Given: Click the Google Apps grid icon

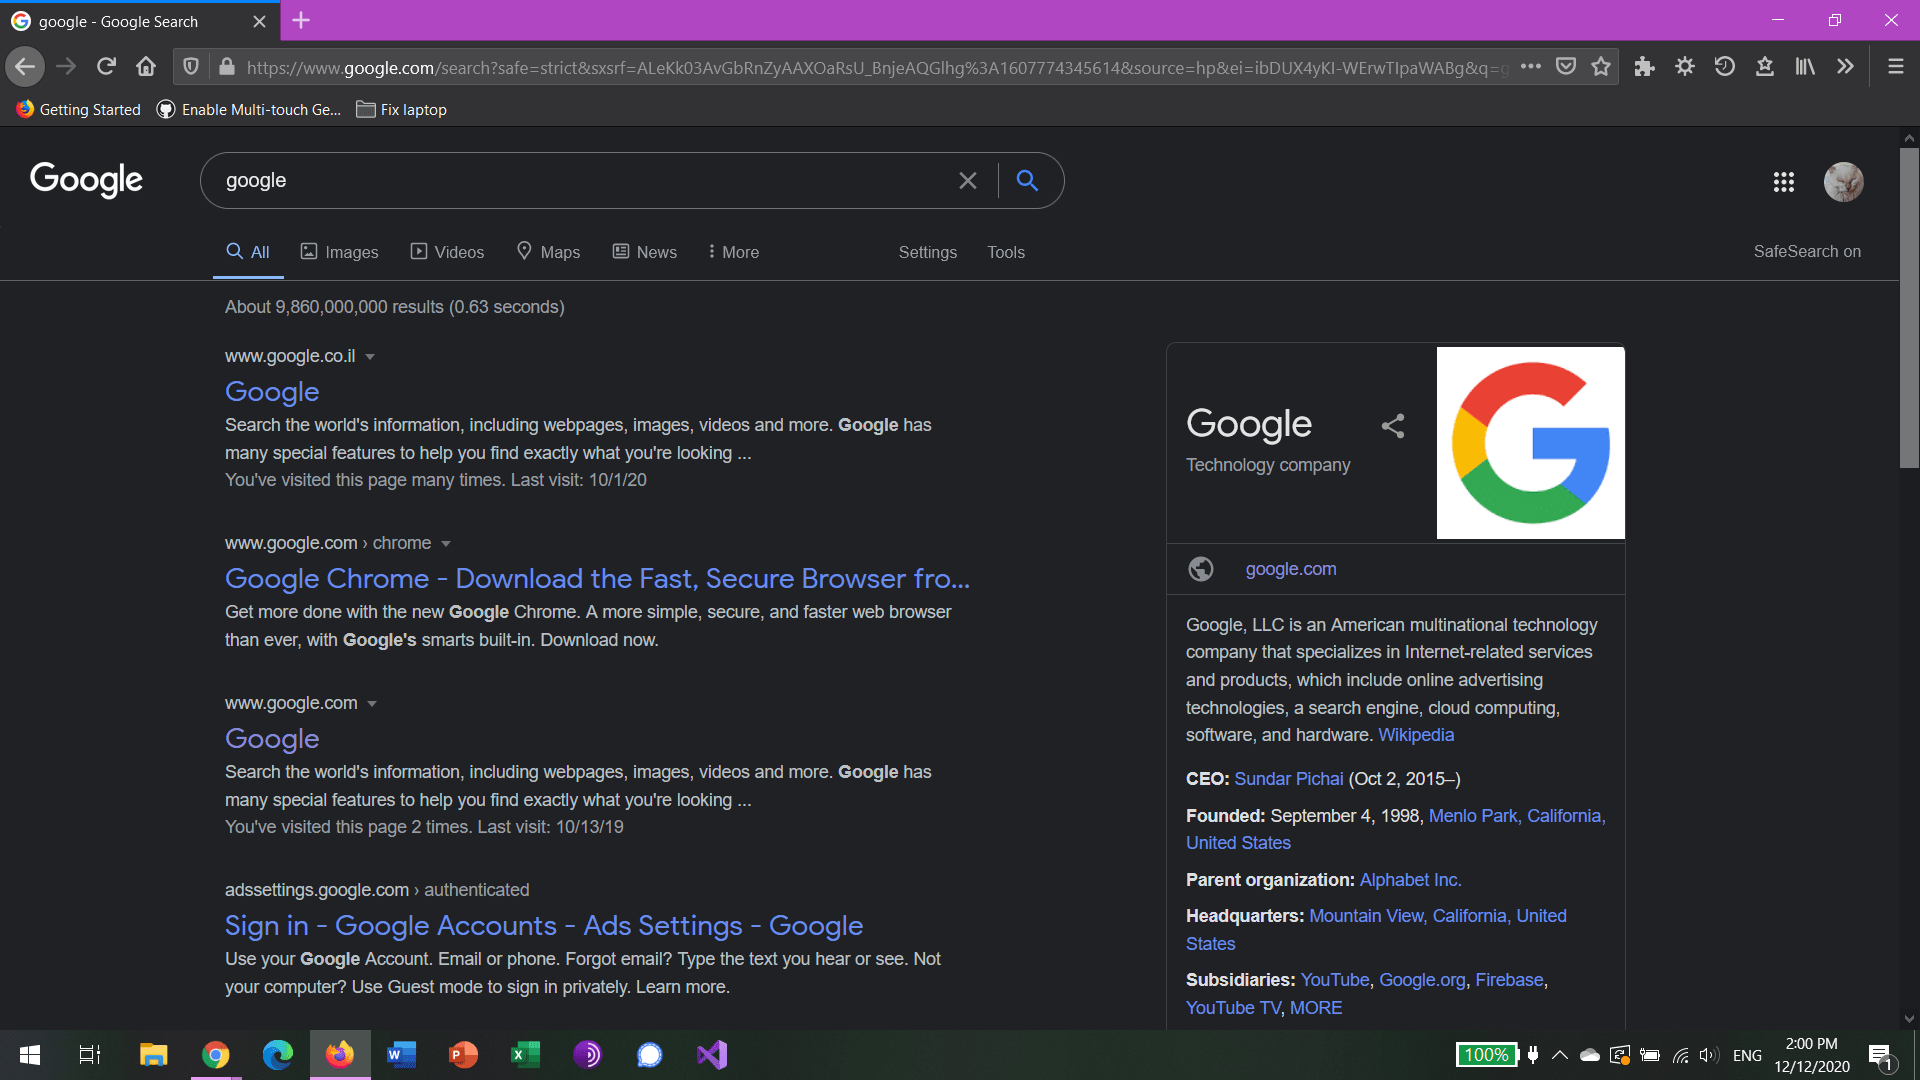Looking at the screenshot, I should point(1783,182).
